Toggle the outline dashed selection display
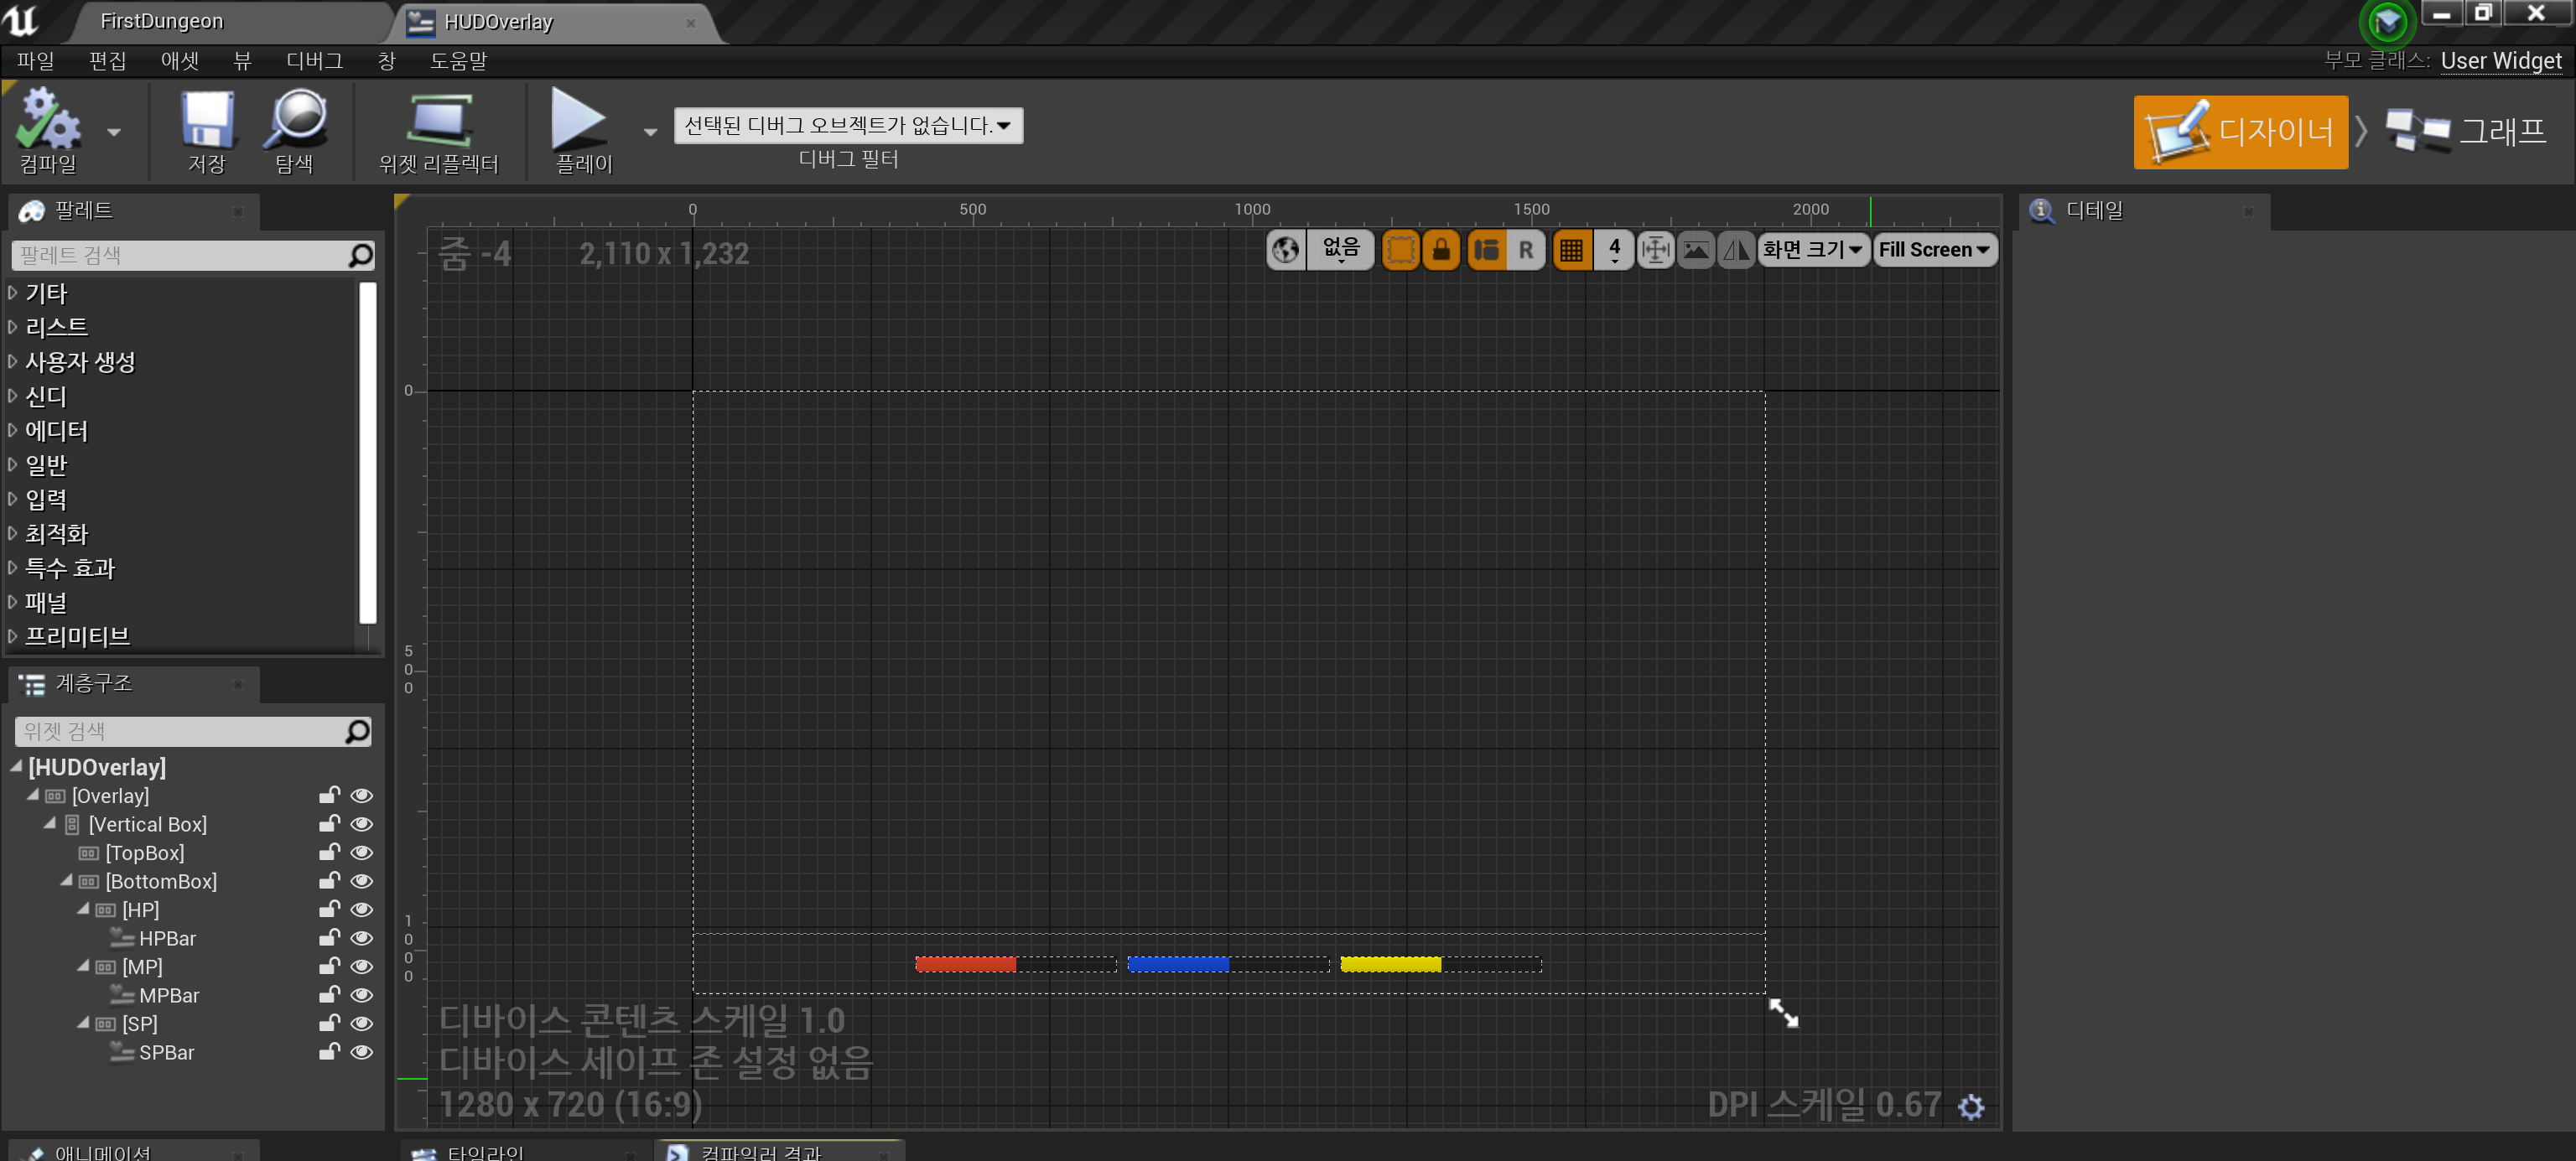Screen dimensions: 2576x1161 (1400, 250)
